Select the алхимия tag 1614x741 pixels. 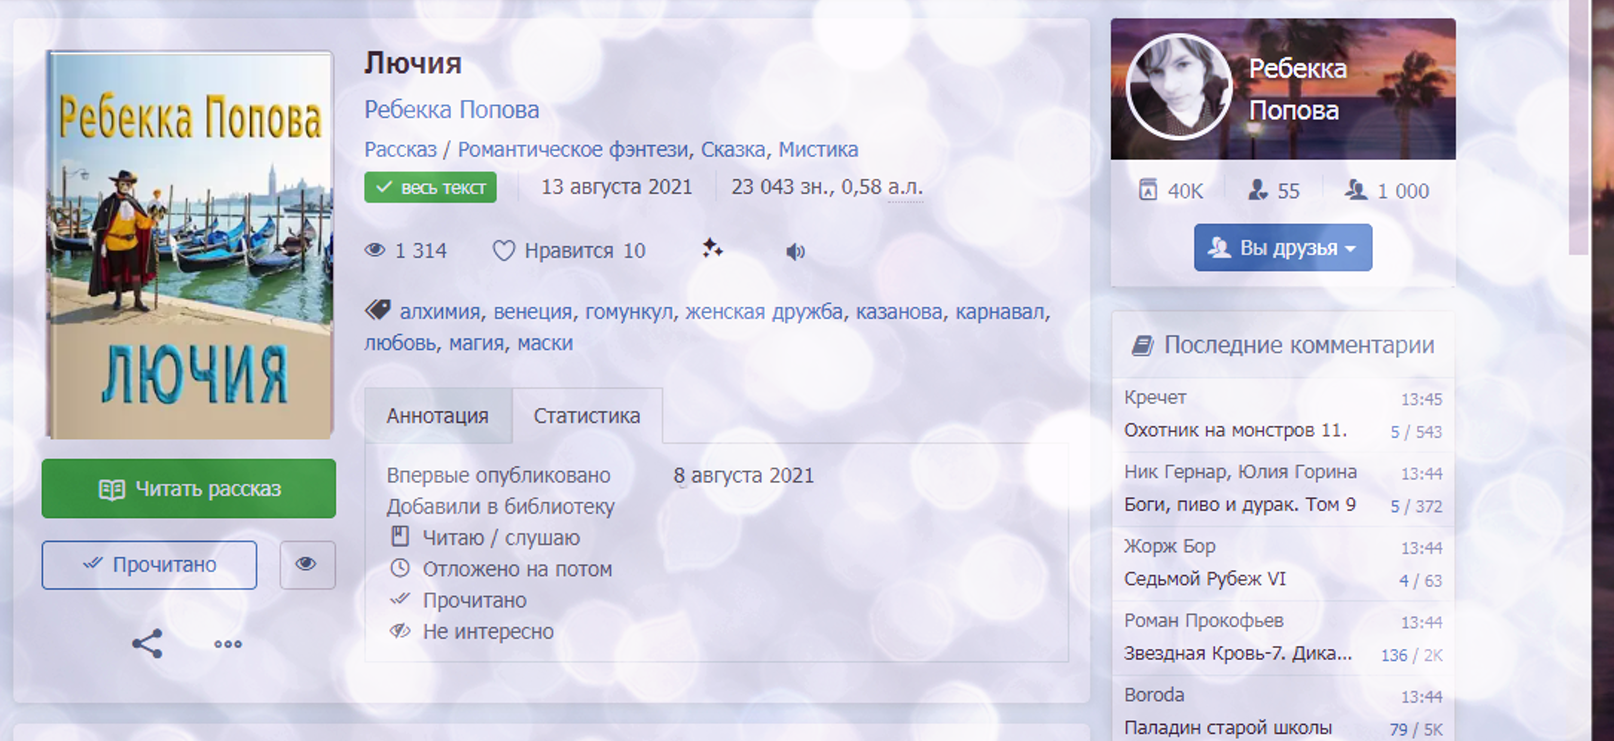pos(440,311)
